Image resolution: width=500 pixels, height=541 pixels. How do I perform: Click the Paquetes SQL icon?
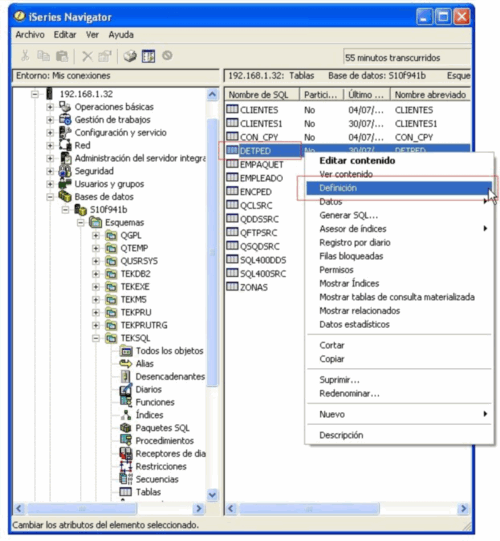tap(126, 428)
